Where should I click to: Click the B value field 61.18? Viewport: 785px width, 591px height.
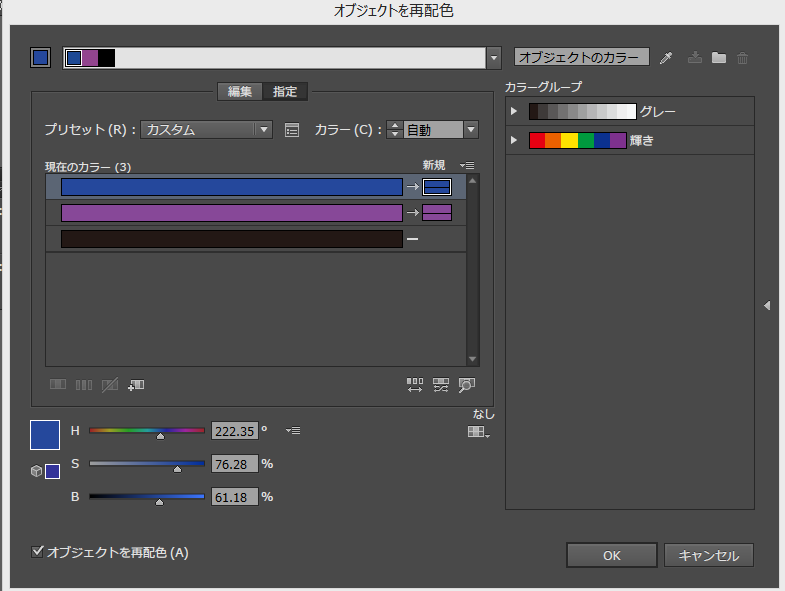point(235,497)
